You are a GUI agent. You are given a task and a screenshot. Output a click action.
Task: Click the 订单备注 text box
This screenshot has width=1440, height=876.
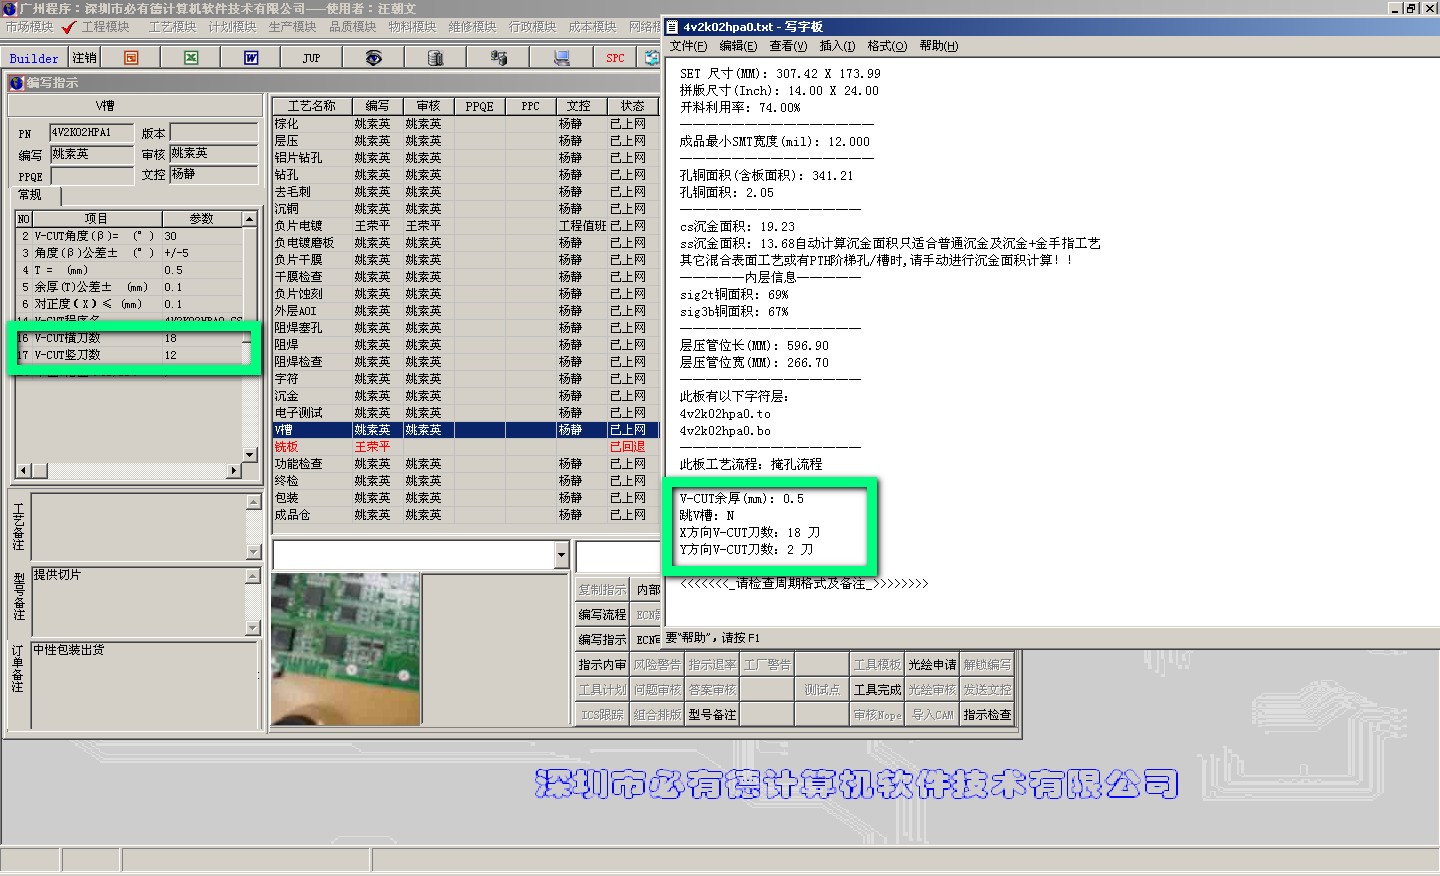coord(145,685)
